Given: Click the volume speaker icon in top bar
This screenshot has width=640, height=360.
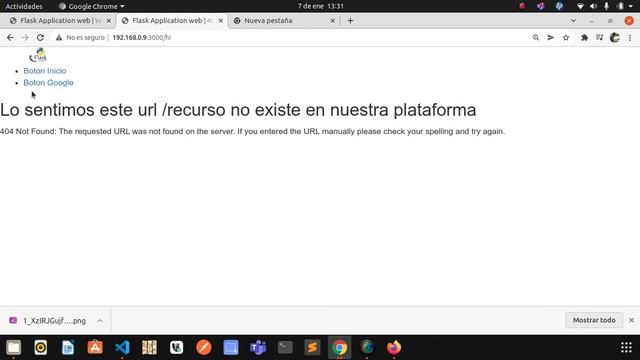Looking at the screenshot, I should 593,6.
